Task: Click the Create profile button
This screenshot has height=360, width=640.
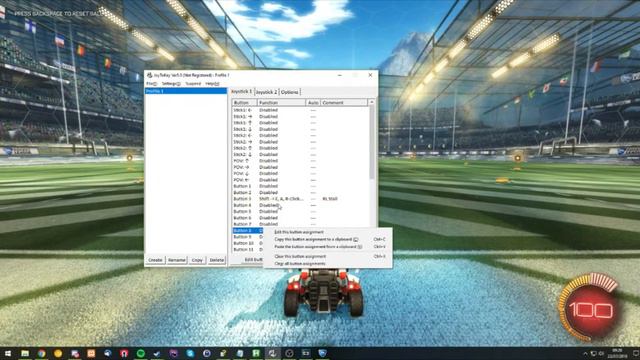Action: click(155, 260)
